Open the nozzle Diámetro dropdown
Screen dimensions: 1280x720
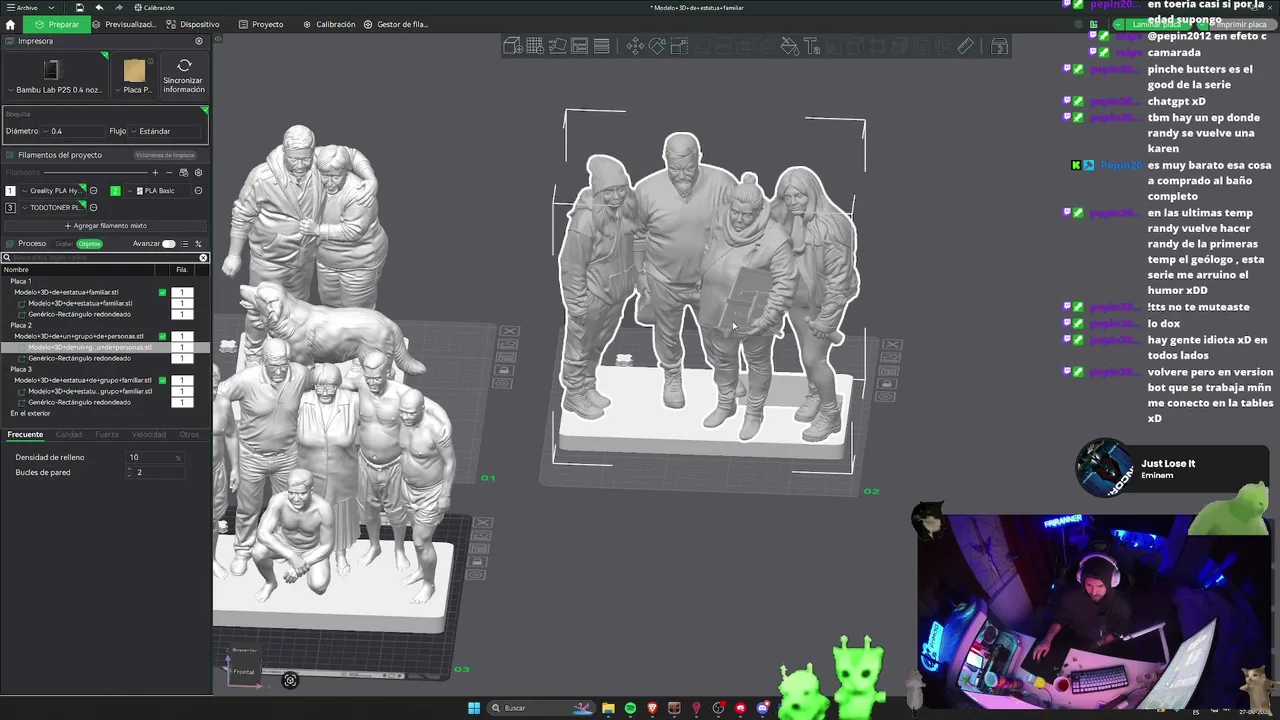point(74,131)
